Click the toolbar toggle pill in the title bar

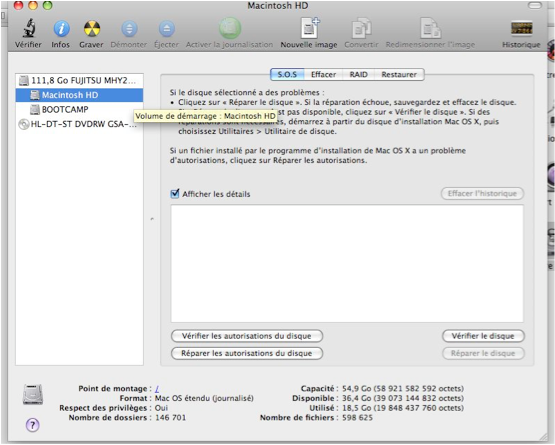click(x=535, y=5)
